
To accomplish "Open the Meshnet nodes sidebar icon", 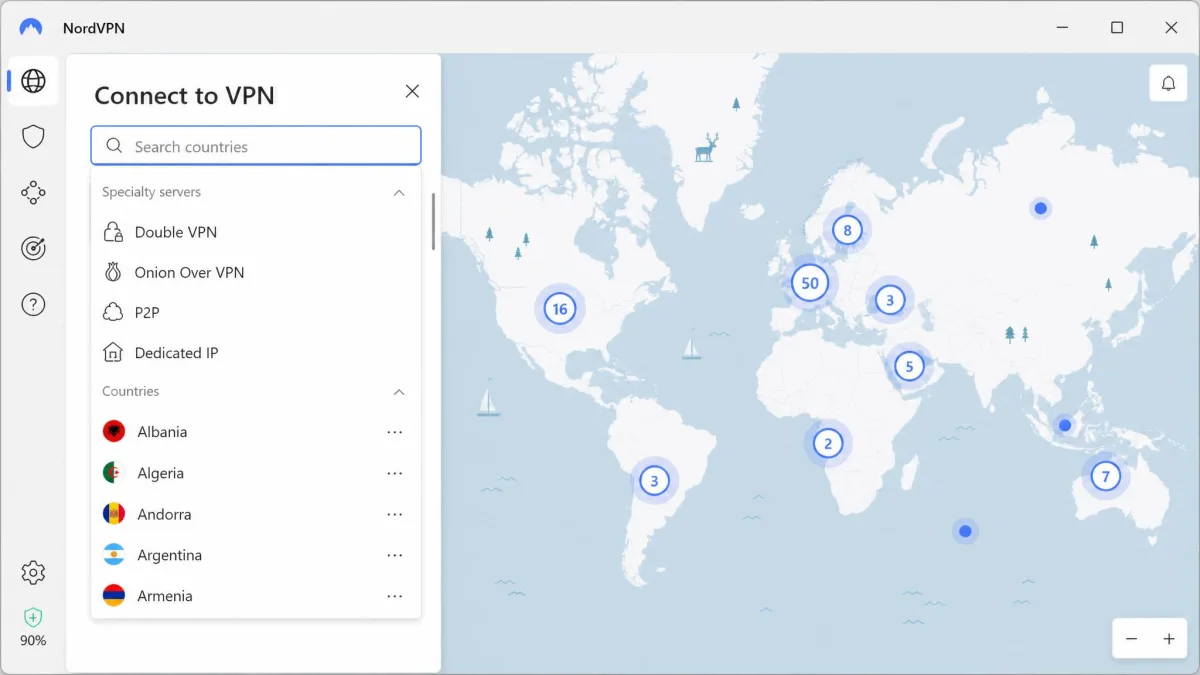I will [x=33, y=192].
